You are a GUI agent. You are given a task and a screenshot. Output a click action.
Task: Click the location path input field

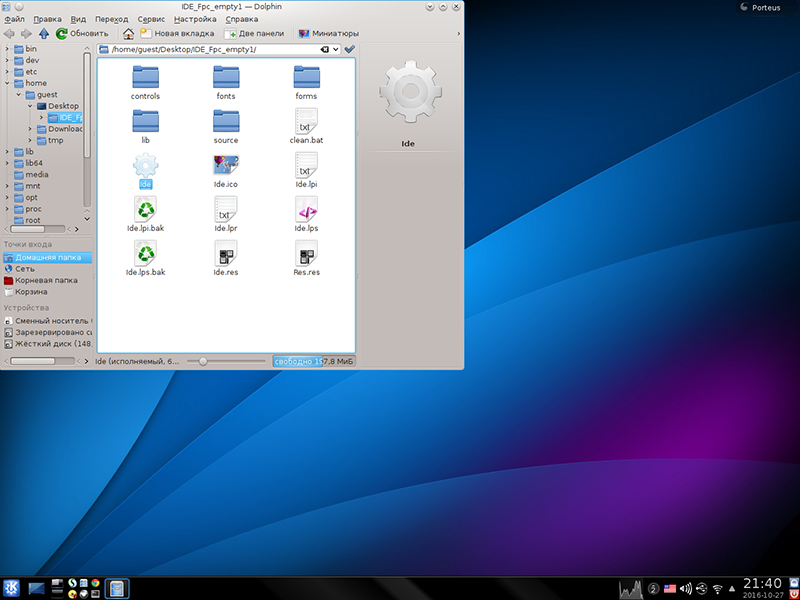pos(219,49)
